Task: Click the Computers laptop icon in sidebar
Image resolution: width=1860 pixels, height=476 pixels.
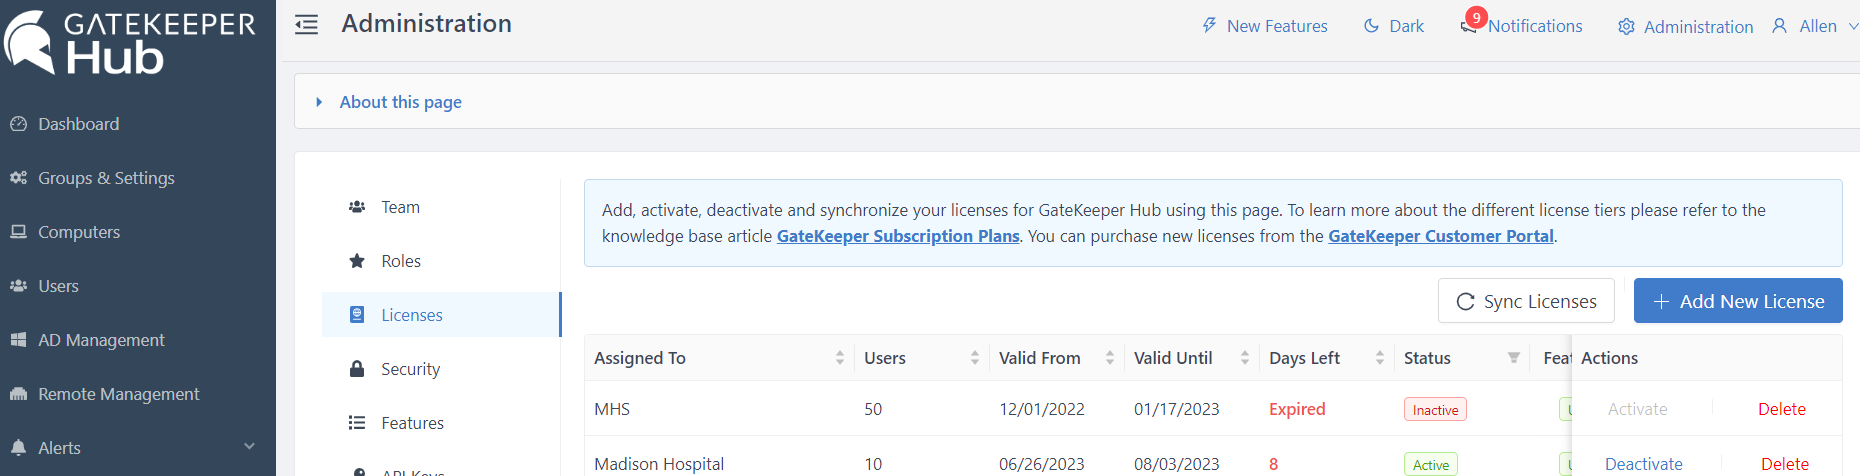Action: [x=18, y=232]
